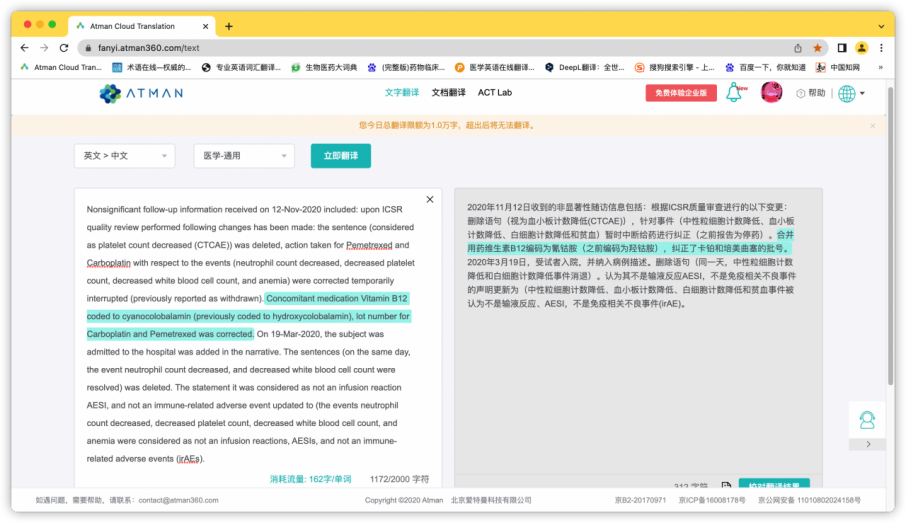The height and width of the screenshot is (524, 907).
Task: Open the 医学英语在线翻译 bookmark
Action: [x=495, y=67]
